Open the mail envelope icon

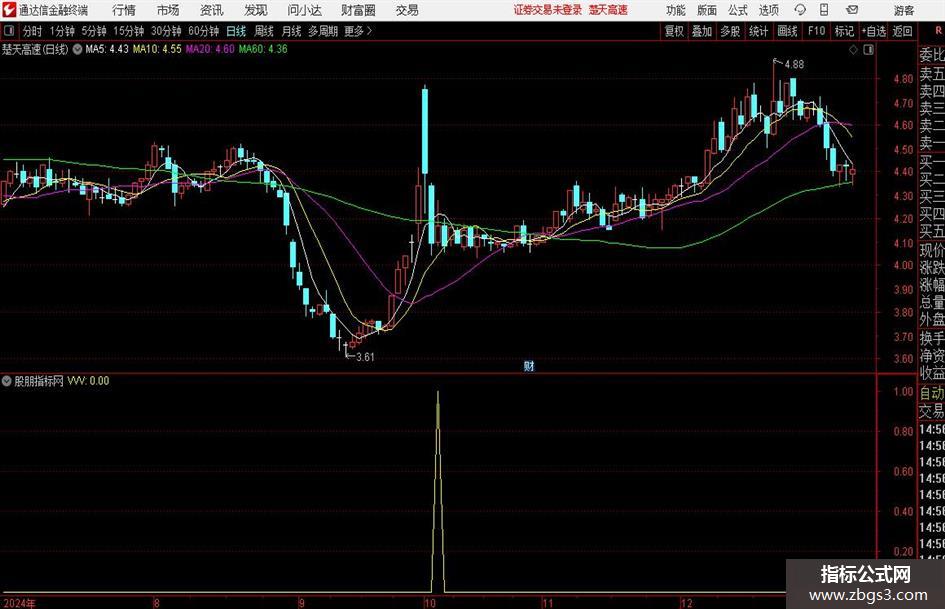(852, 10)
